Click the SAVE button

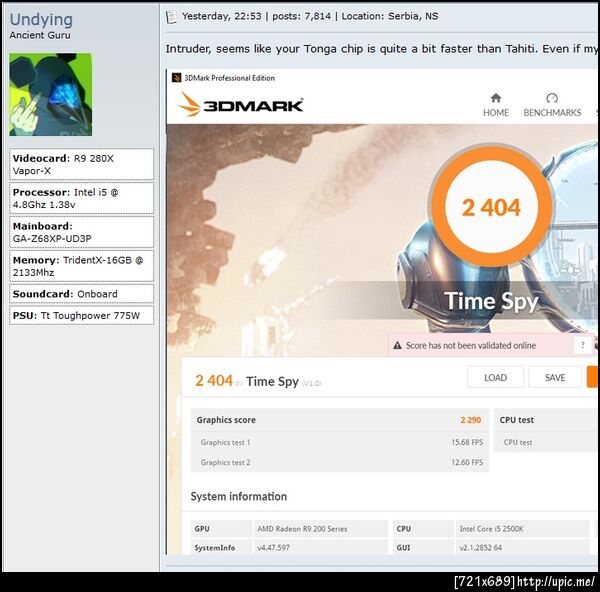coord(555,377)
